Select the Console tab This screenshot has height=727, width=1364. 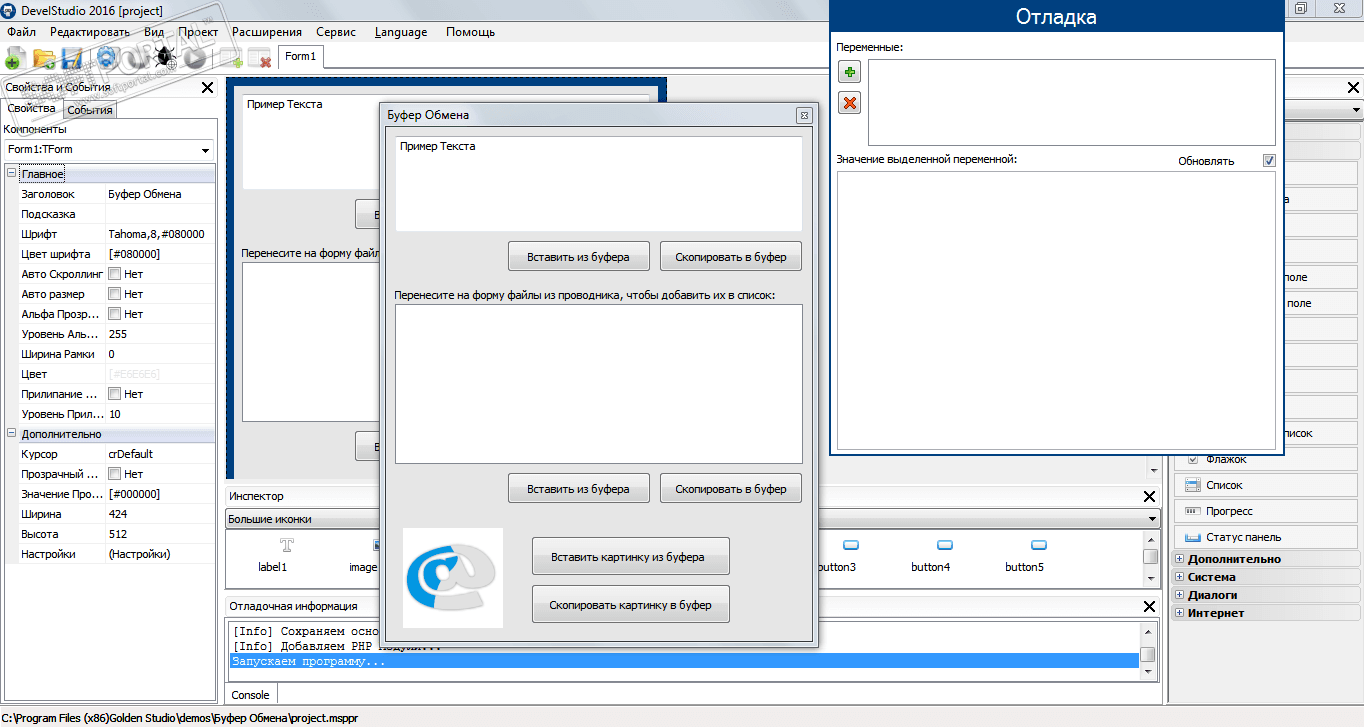pos(251,695)
